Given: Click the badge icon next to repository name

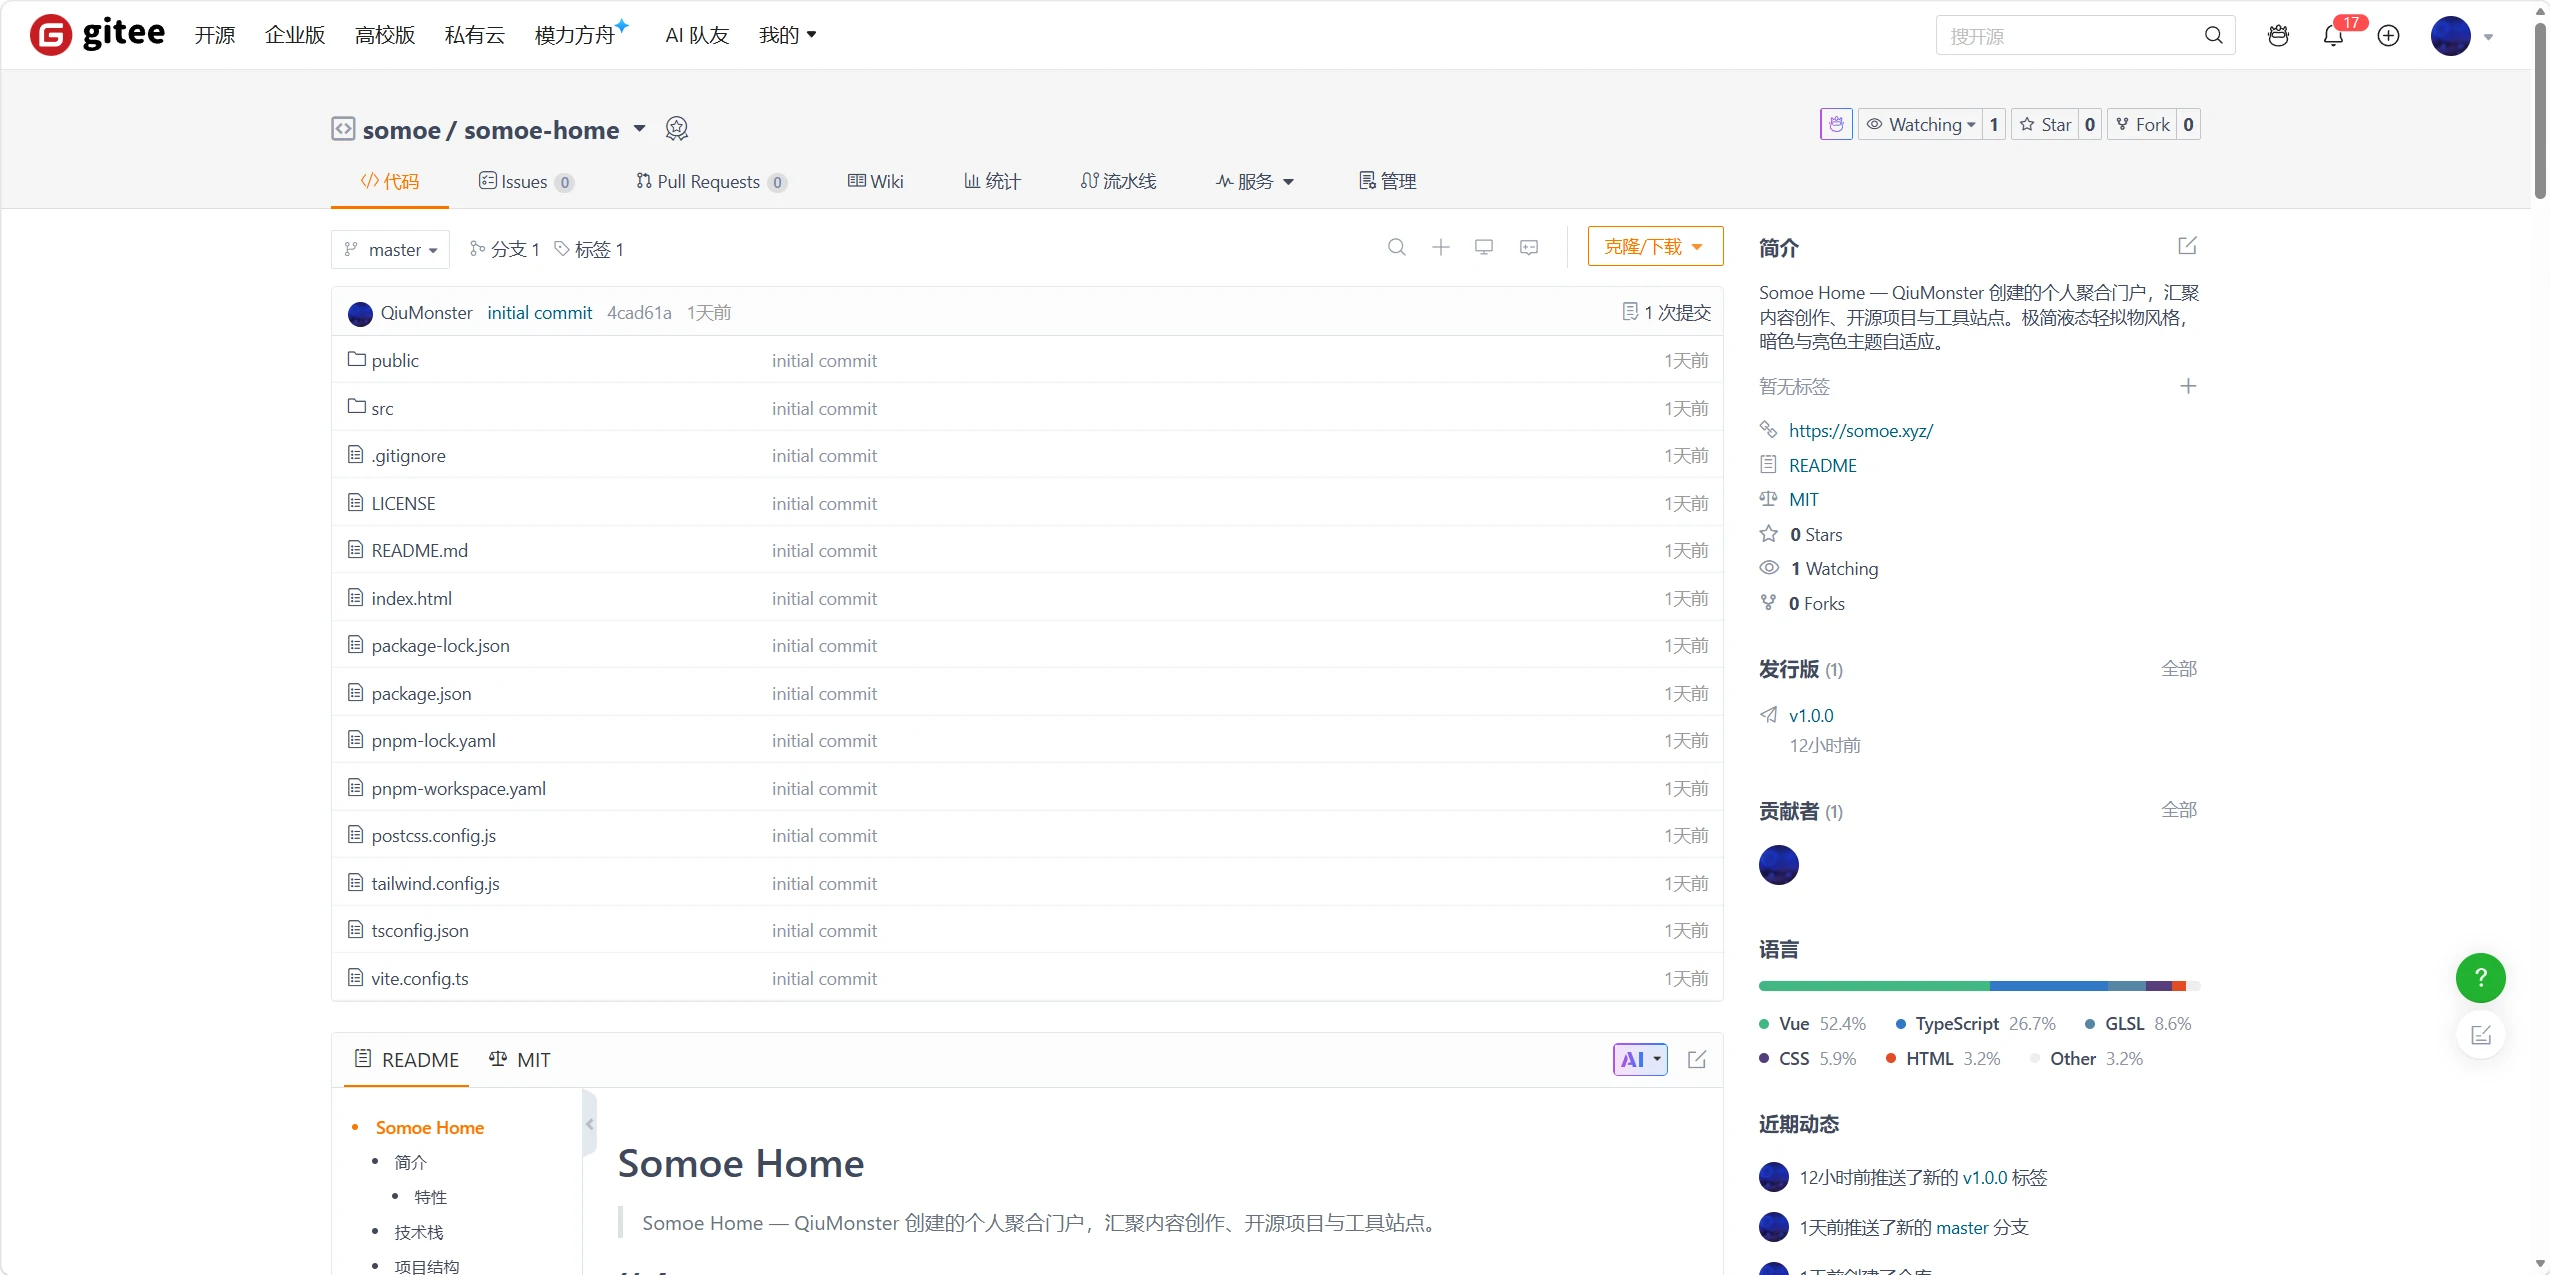Looking at the screenshot, I should [677, 129].
